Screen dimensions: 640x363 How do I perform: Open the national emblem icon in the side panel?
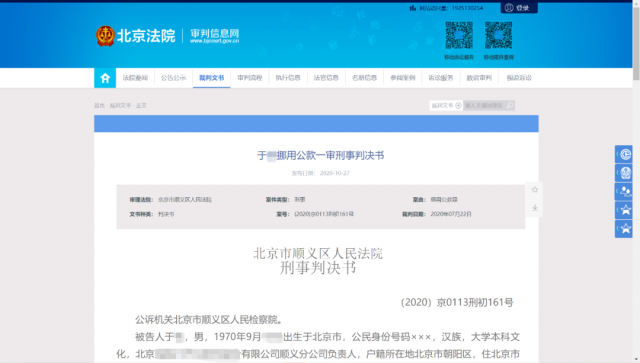624,172
